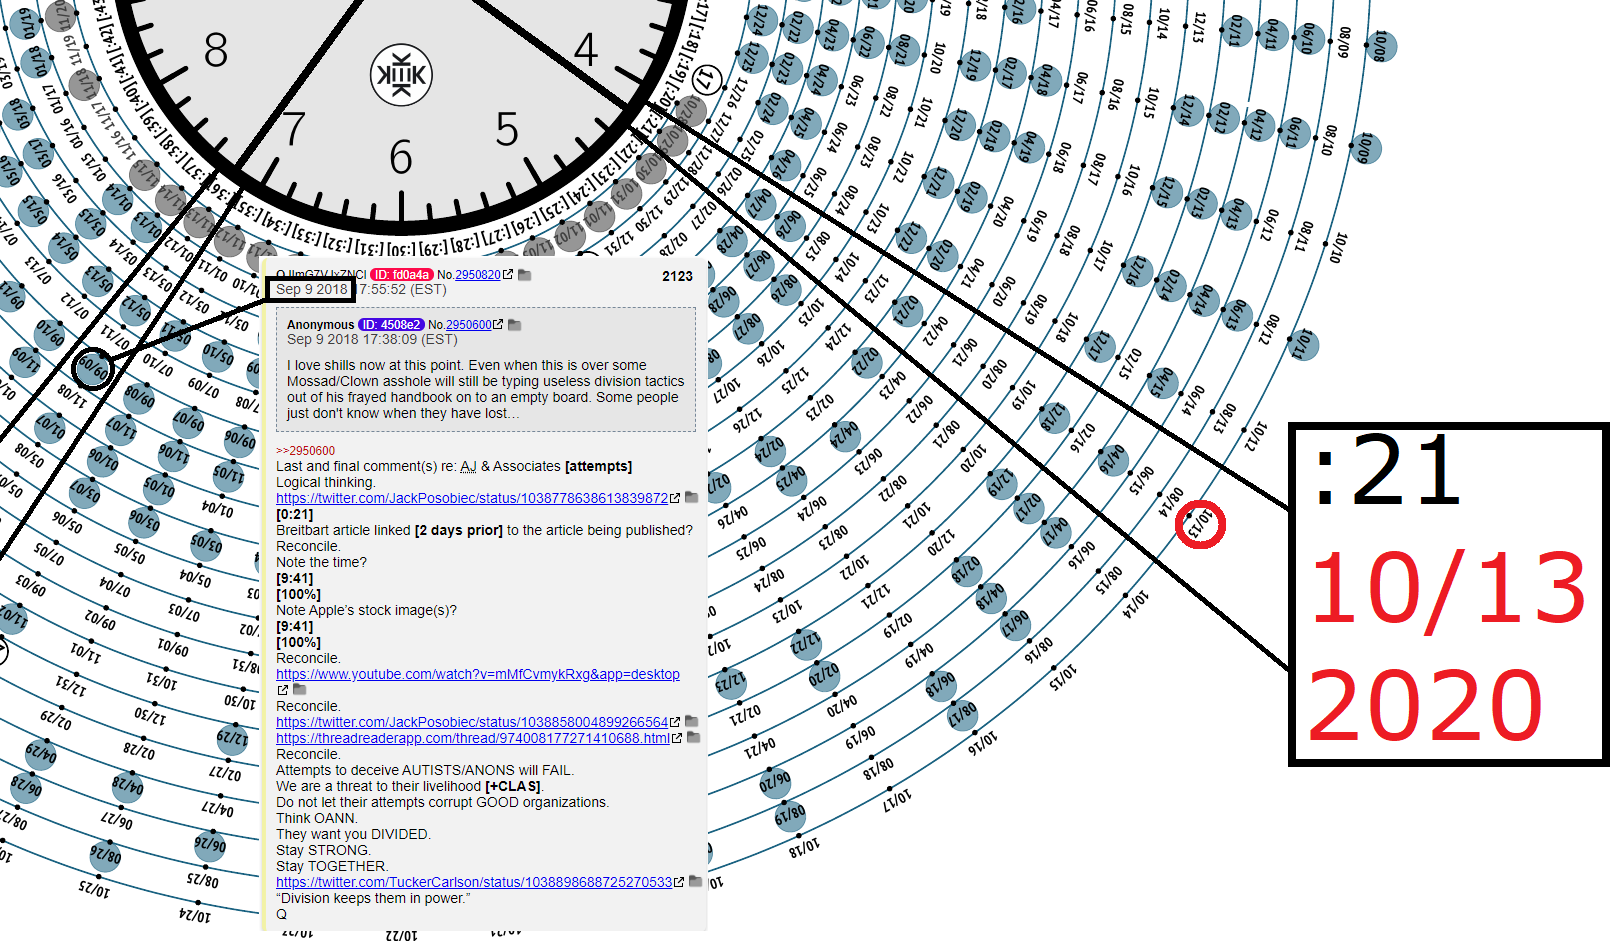Select quoted timestamp Sep 9 2018 17:38:09
The width and height of the screenshot is (1613, 941).
tap(372, 340)
